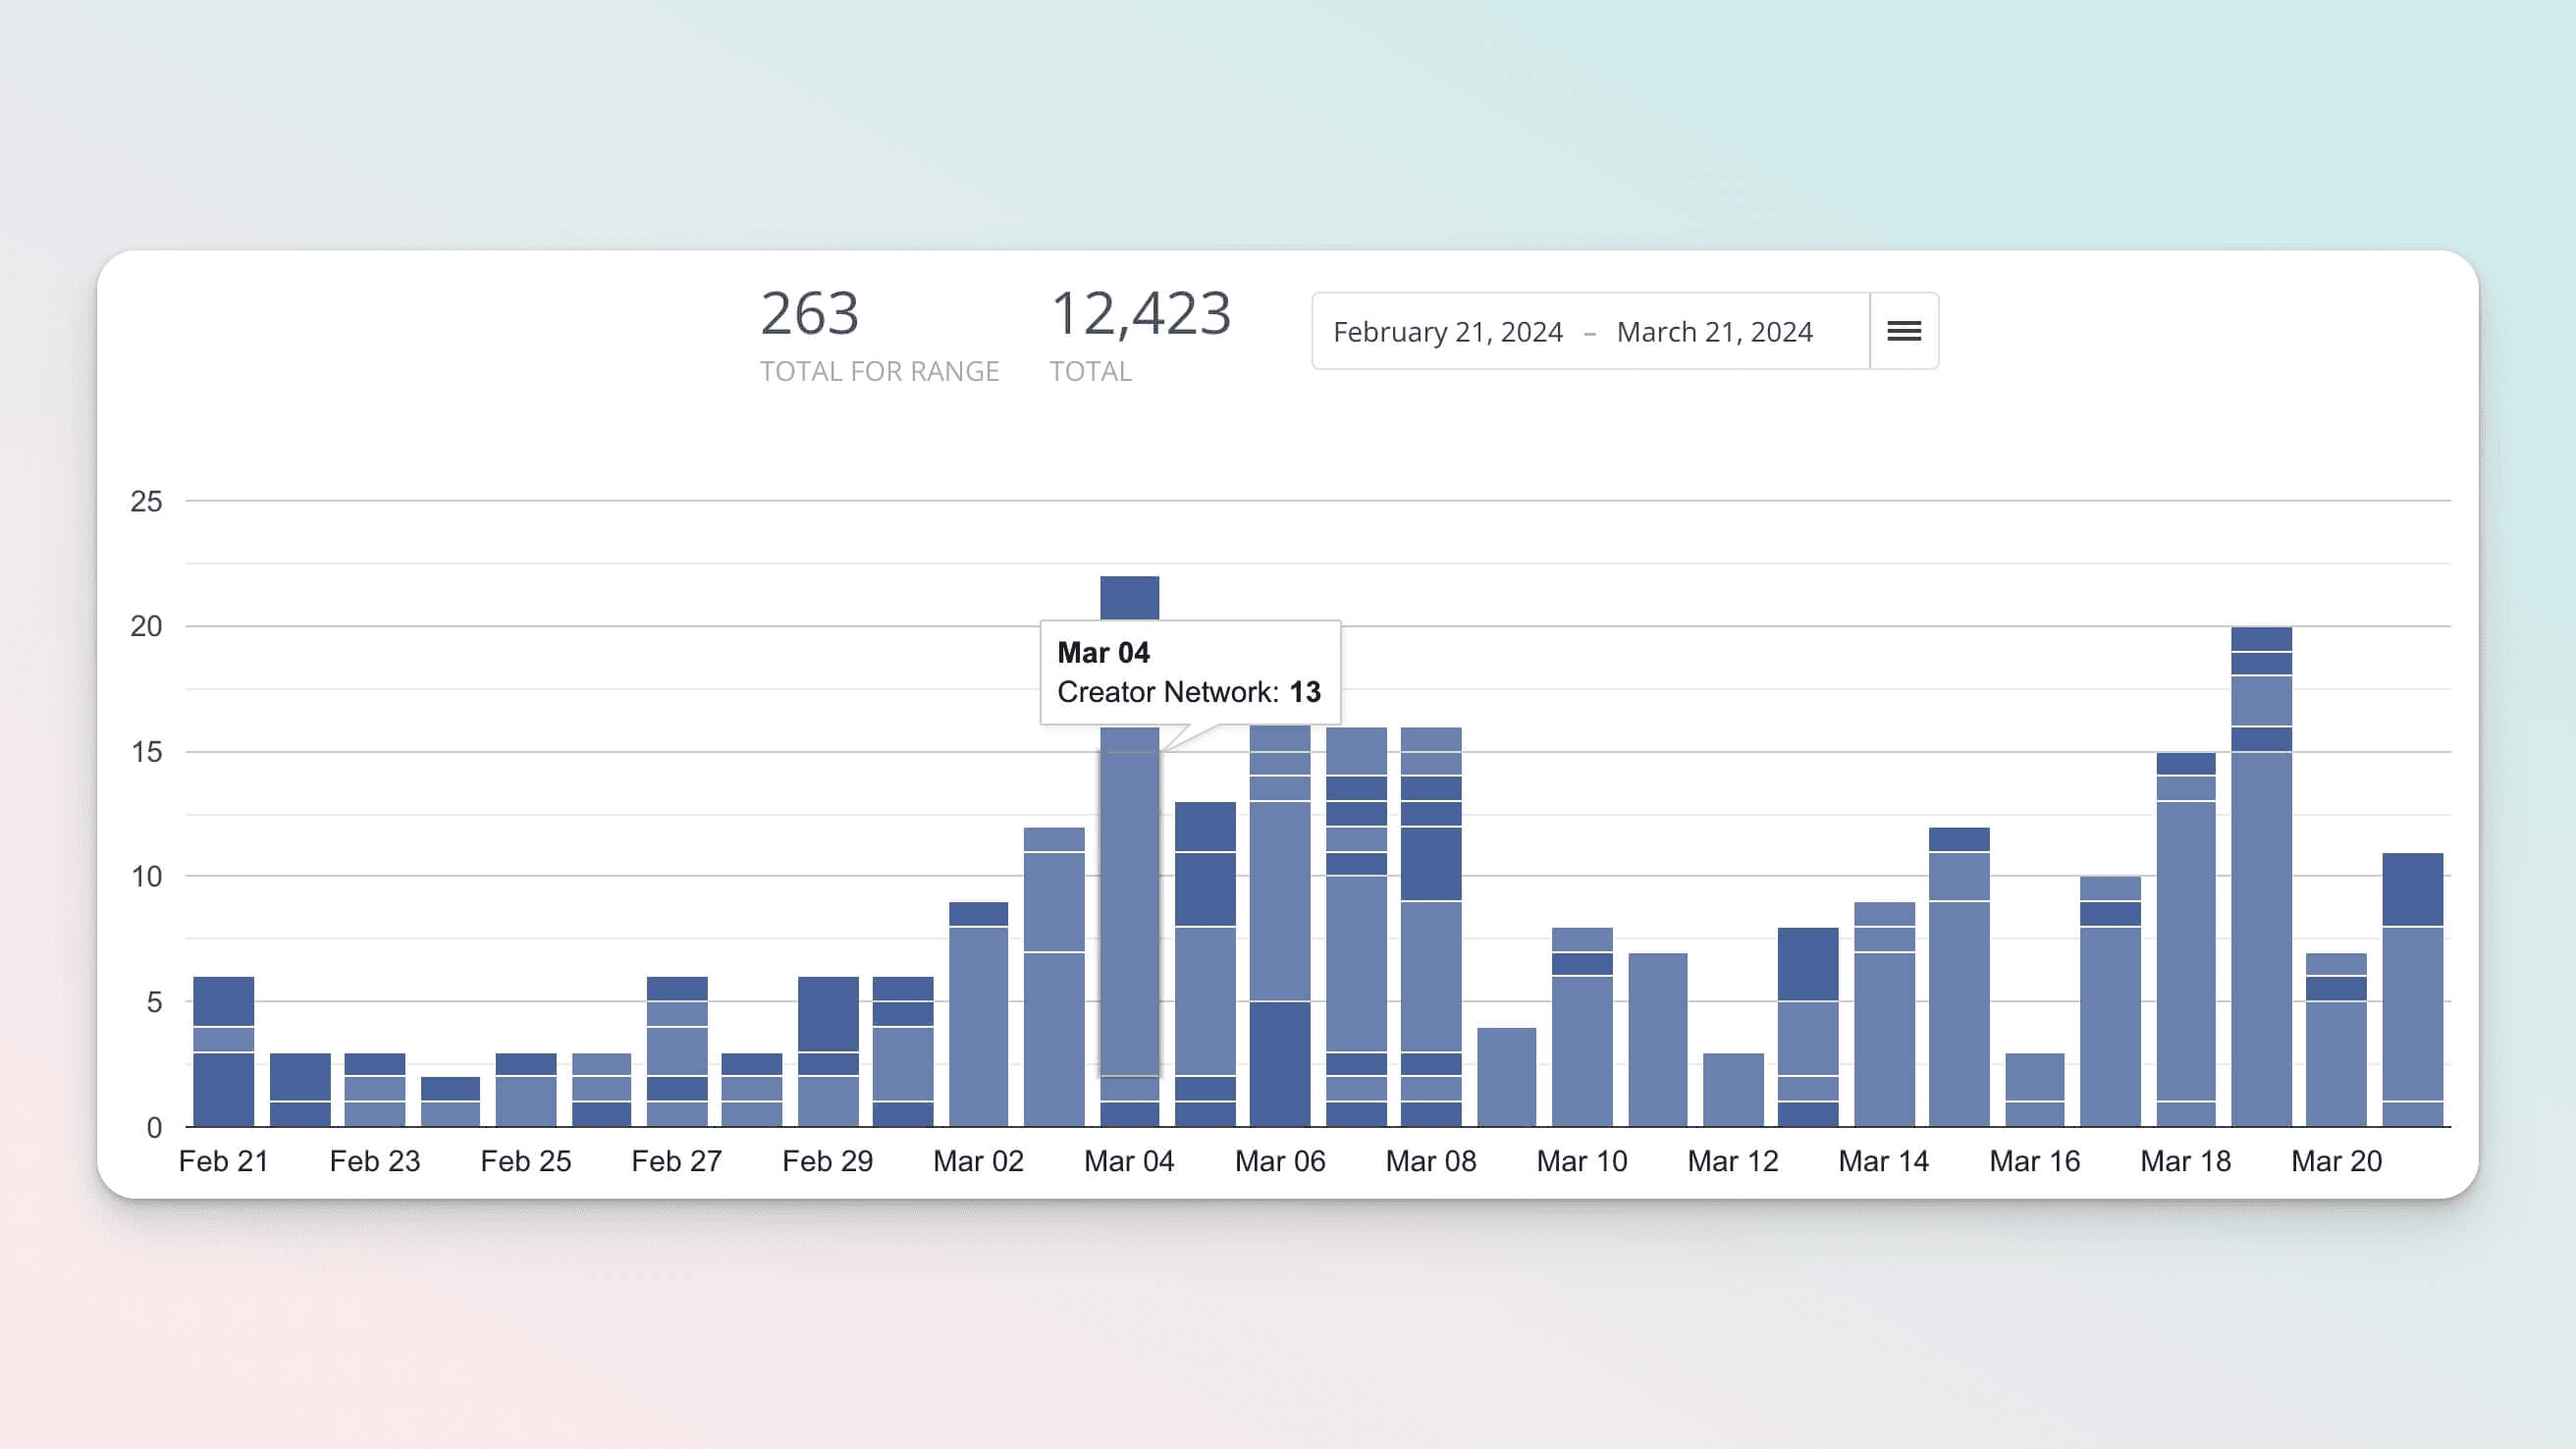
Task: Click the Mar 09 short bar
Action: (1506, 1078)
